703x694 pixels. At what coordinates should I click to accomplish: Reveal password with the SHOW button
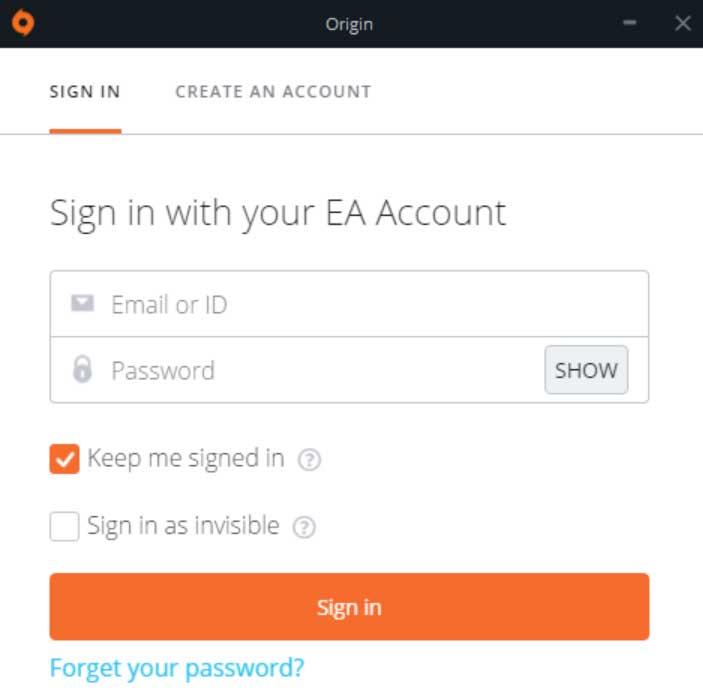(x=586, y=370)
